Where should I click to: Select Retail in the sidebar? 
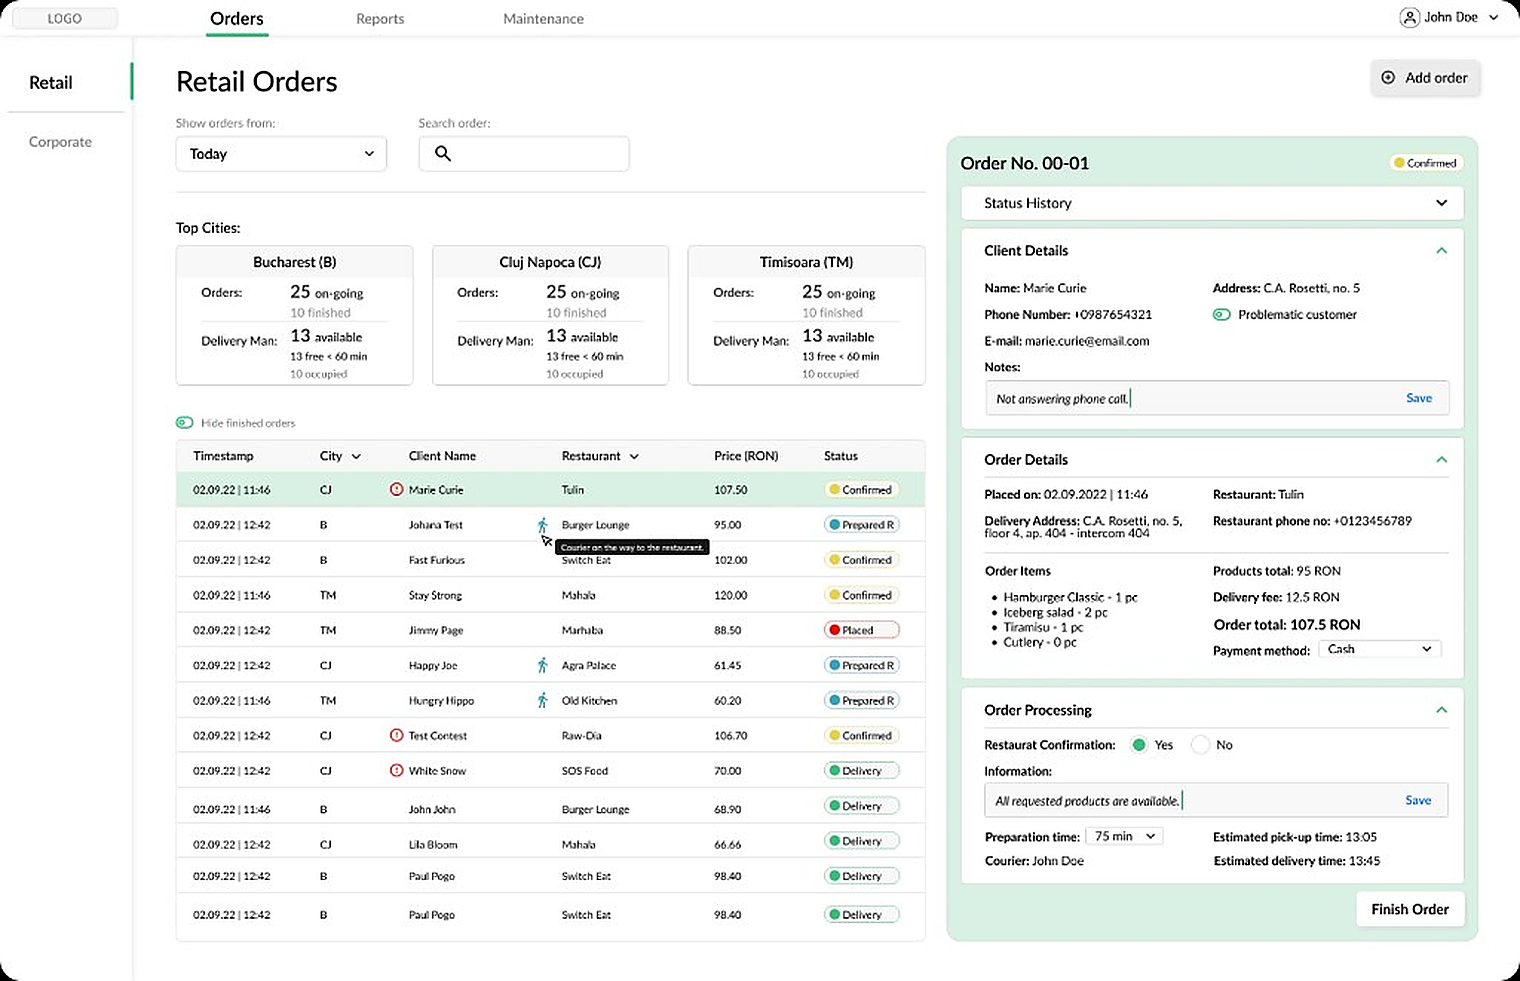tap(51, 82)
